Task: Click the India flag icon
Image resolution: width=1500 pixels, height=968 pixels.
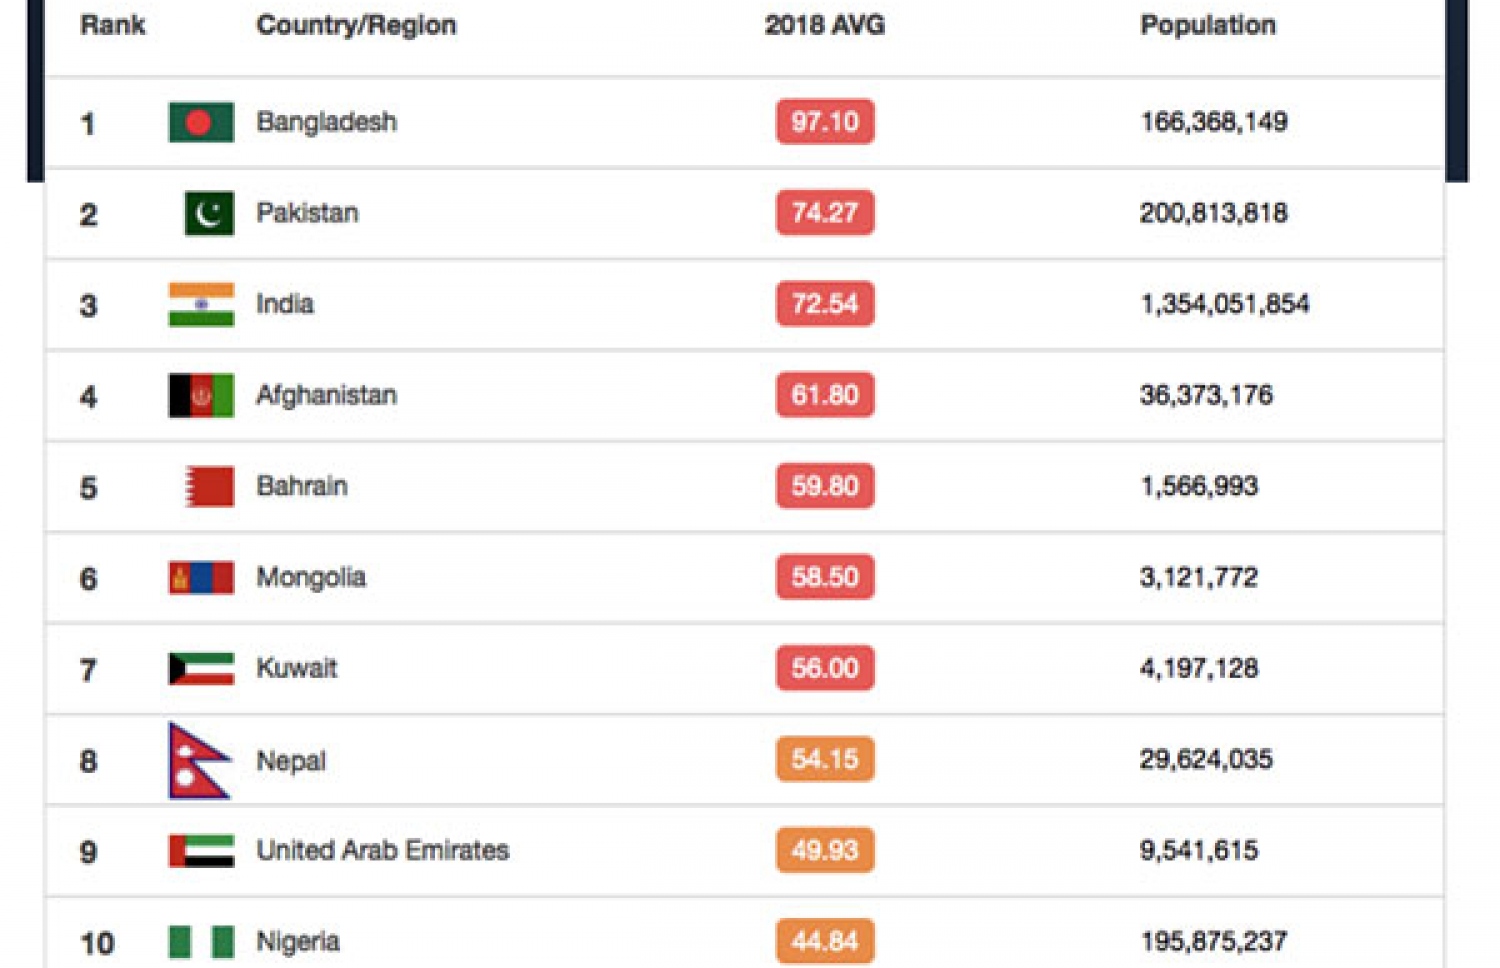Action: (201, 304)
